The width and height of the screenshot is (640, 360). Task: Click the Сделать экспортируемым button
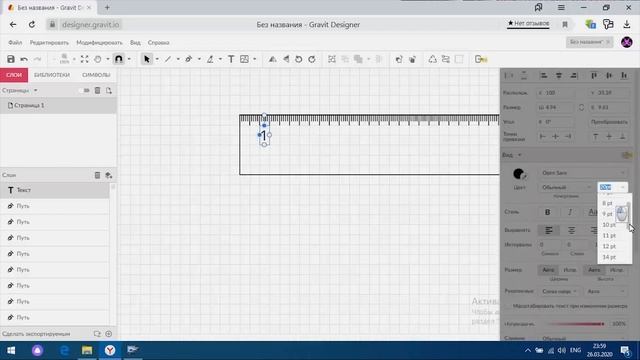(36, 334)
